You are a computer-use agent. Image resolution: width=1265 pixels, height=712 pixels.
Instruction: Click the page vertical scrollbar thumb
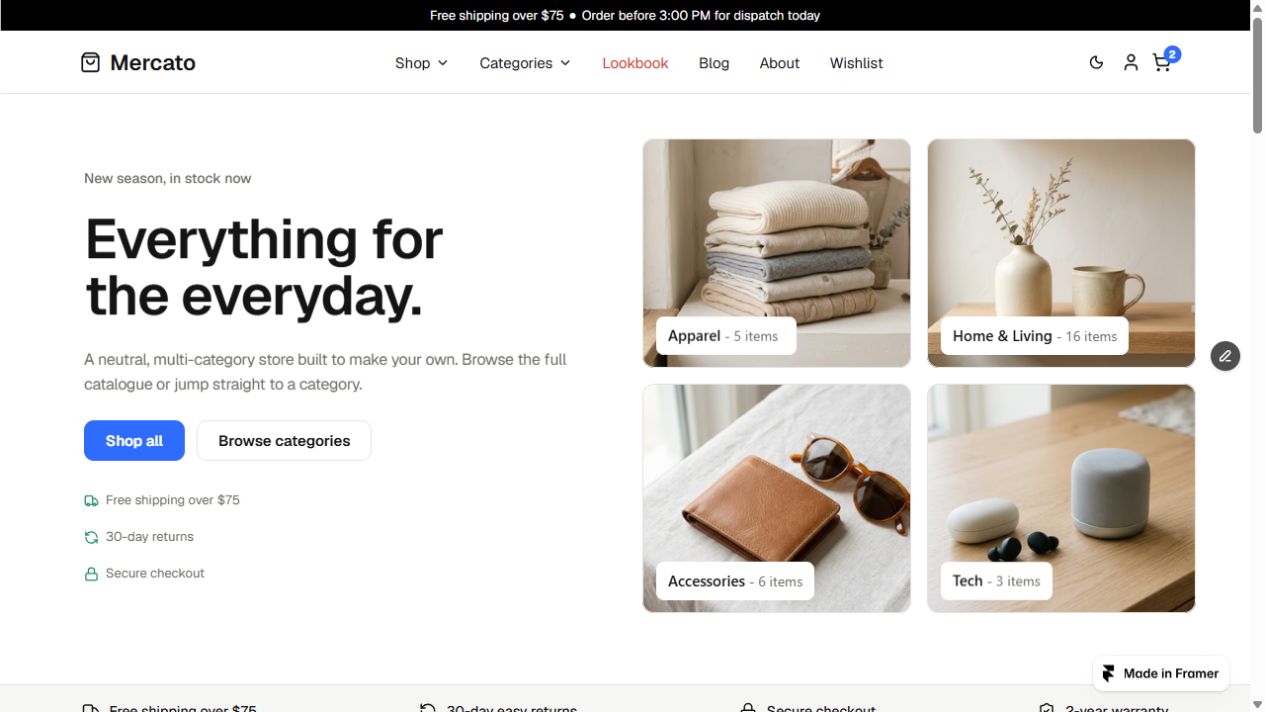1258,75
